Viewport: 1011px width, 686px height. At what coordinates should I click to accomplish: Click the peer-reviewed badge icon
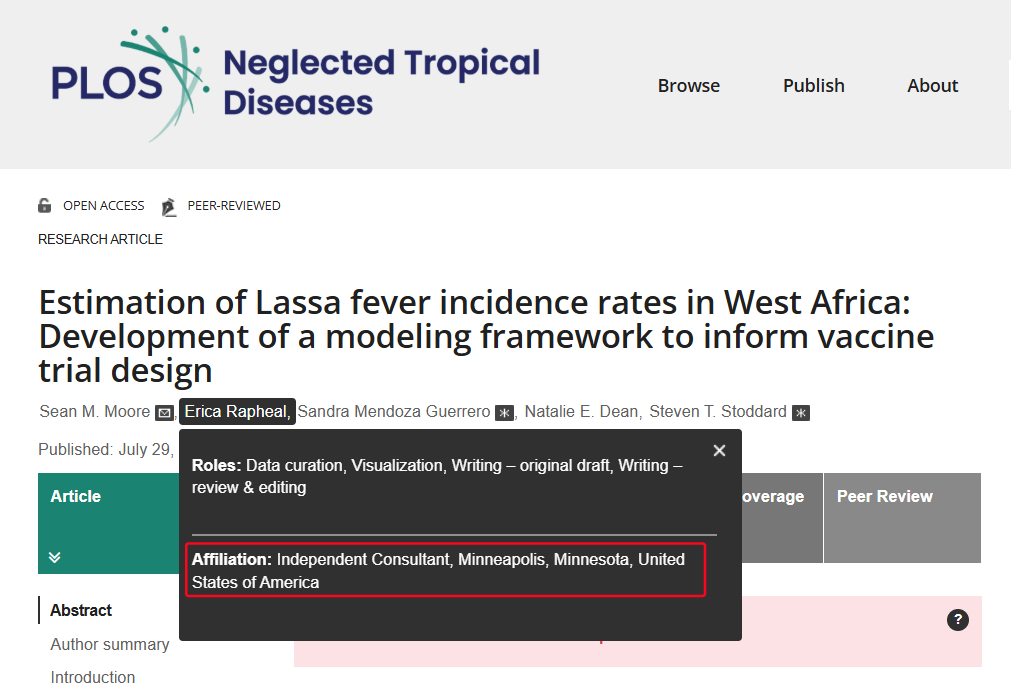168,206
